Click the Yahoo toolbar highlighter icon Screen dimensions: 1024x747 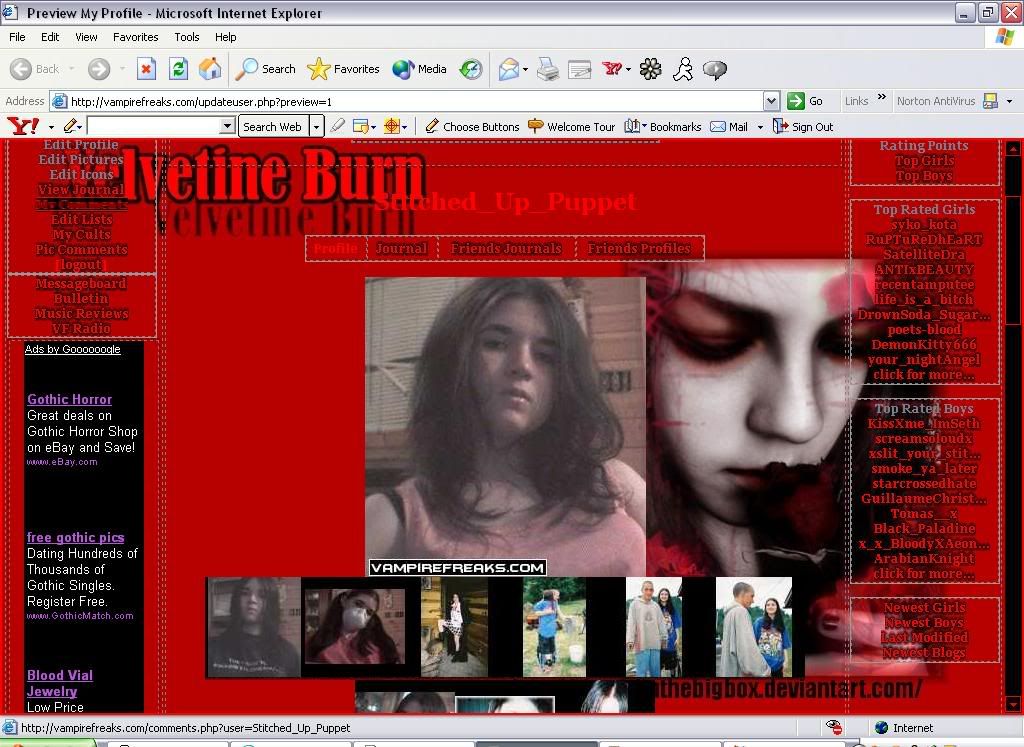(337, 125)
